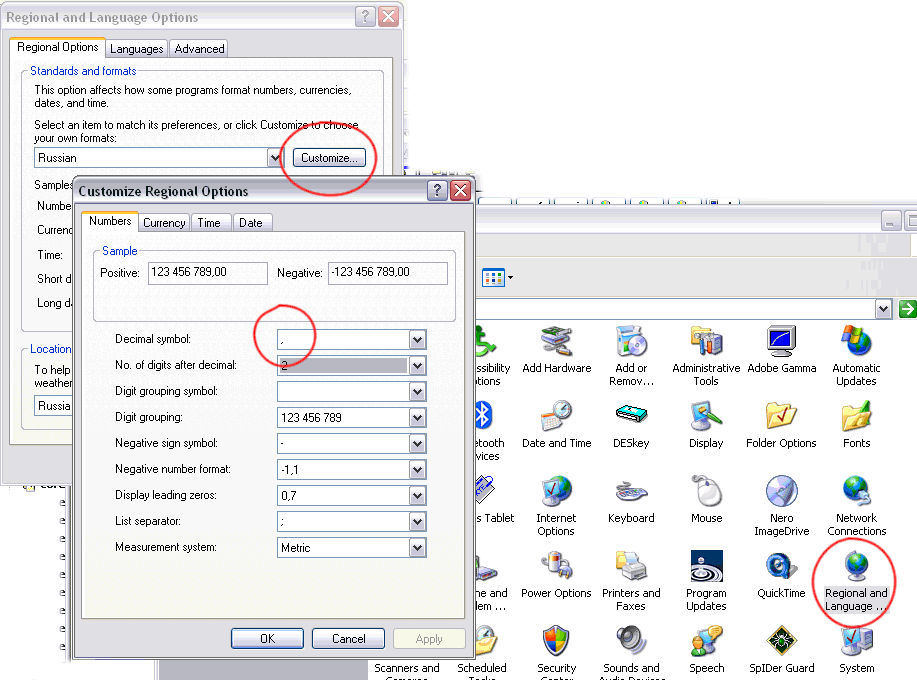This screenshot has width=917, height=680.
Task: Open Fonts folder icon
Action: click(x=856, y=416)
